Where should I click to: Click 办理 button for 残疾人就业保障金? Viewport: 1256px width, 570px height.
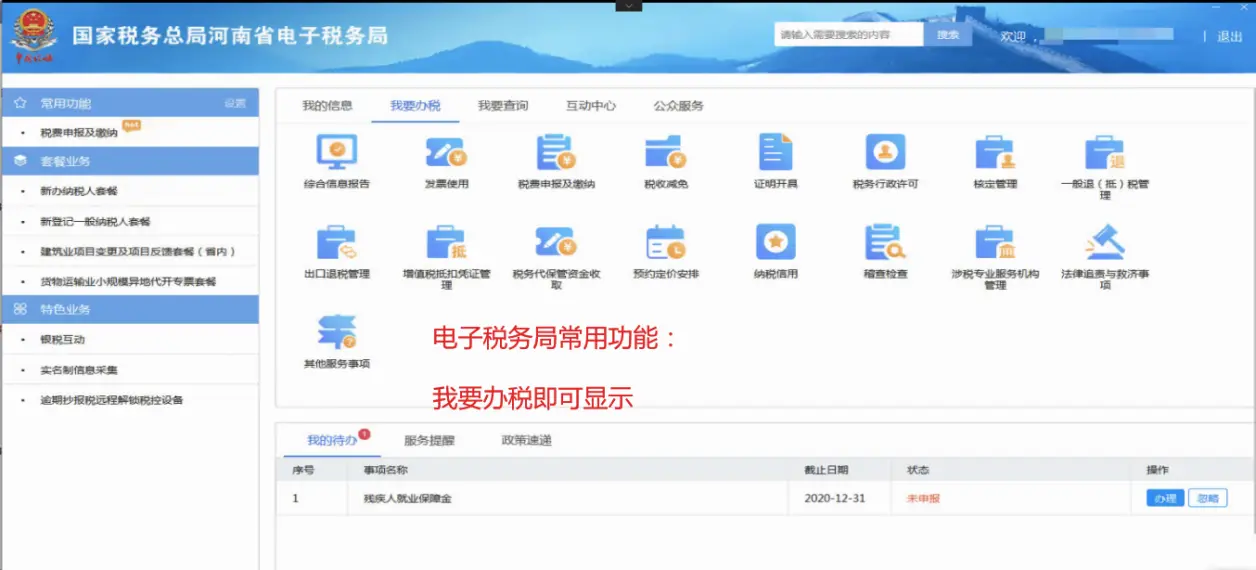(x=1165, y=498)
